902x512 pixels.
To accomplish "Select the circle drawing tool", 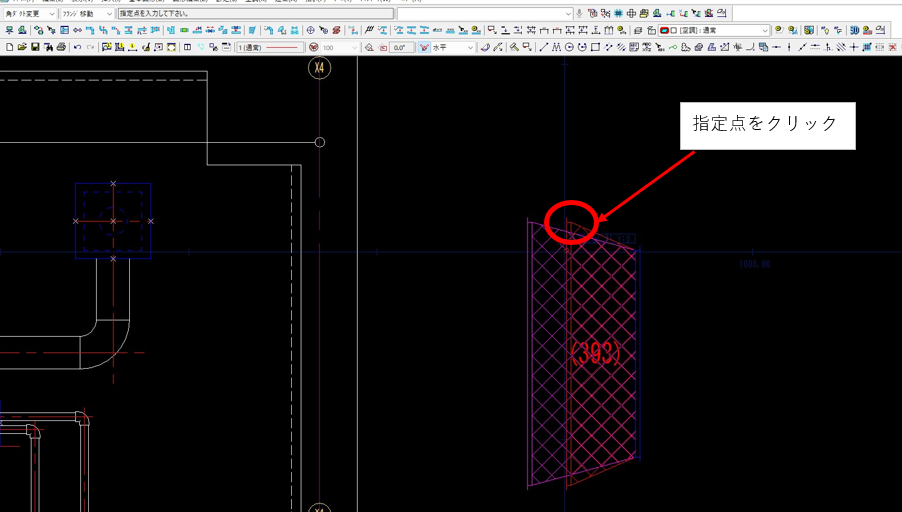I will pyautogui.click(x=569, y=47).
